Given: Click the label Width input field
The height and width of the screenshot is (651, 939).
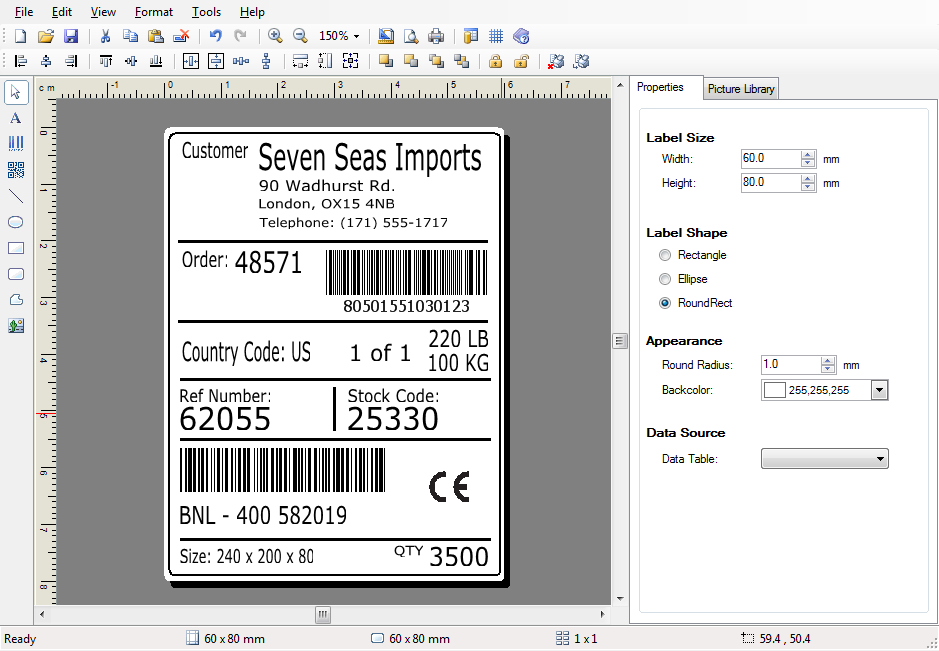Looking at the screenshot, I should coord(770,159).
